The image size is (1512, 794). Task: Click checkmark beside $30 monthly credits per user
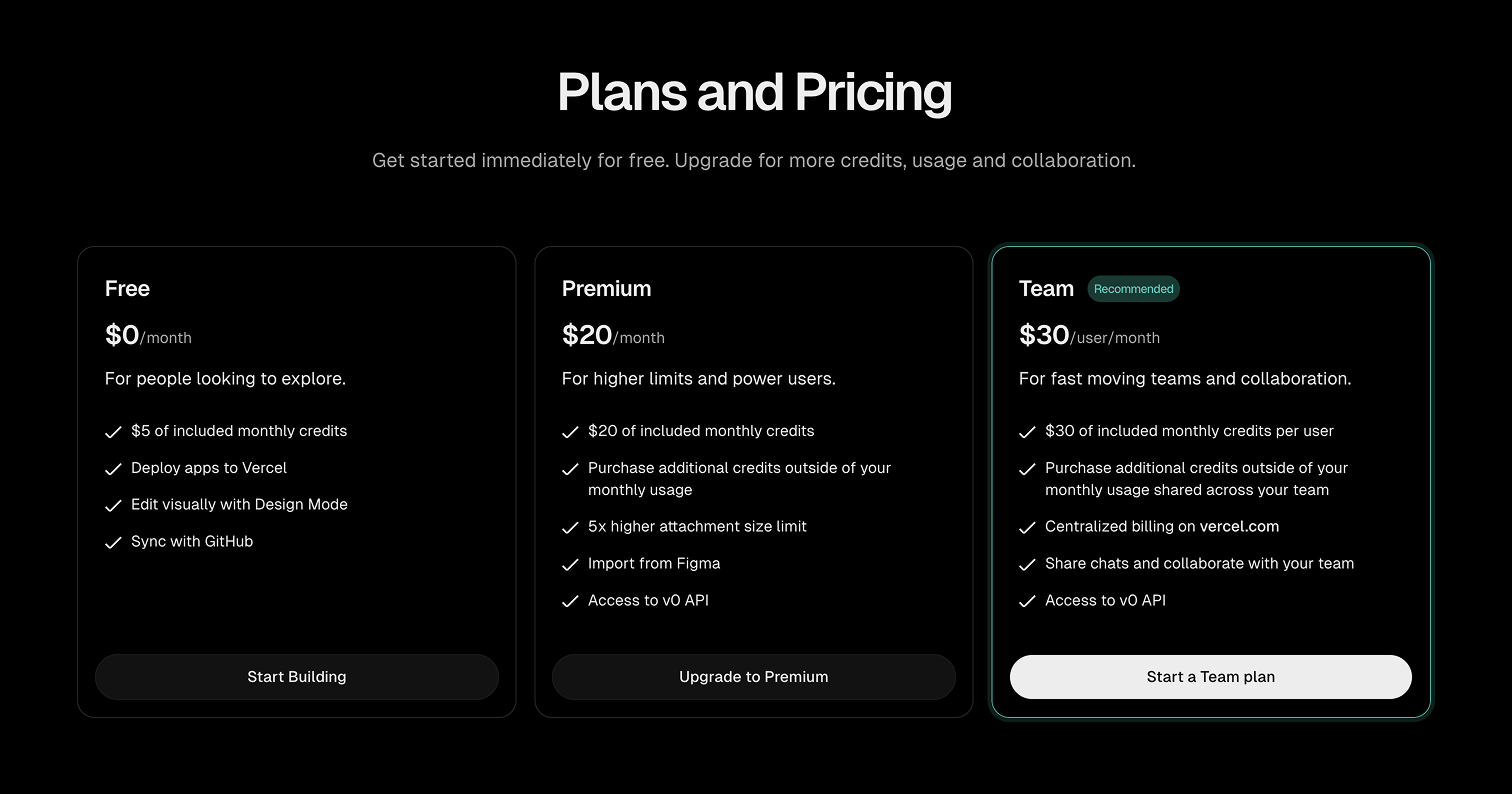[x=1027, y=432]
